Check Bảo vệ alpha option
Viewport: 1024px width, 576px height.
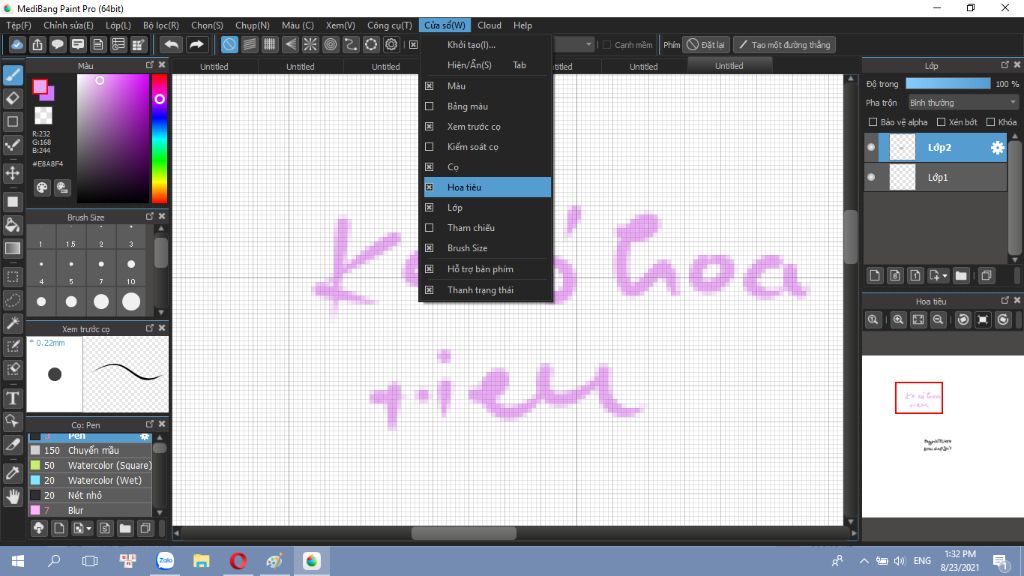(873, 122)
